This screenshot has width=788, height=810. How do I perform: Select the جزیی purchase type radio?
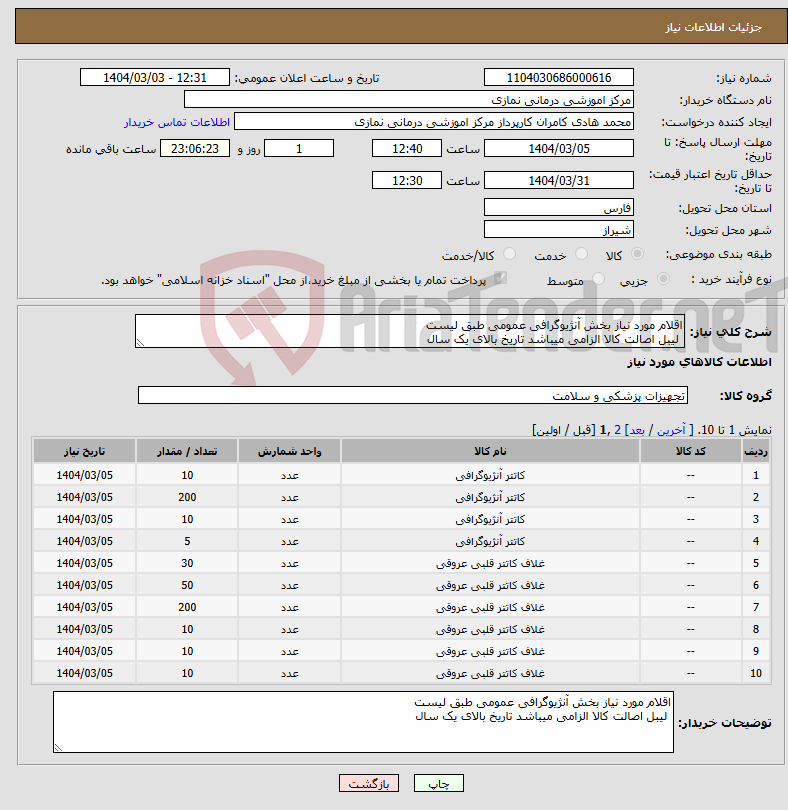pyautogui.click(x=663, y=279)
